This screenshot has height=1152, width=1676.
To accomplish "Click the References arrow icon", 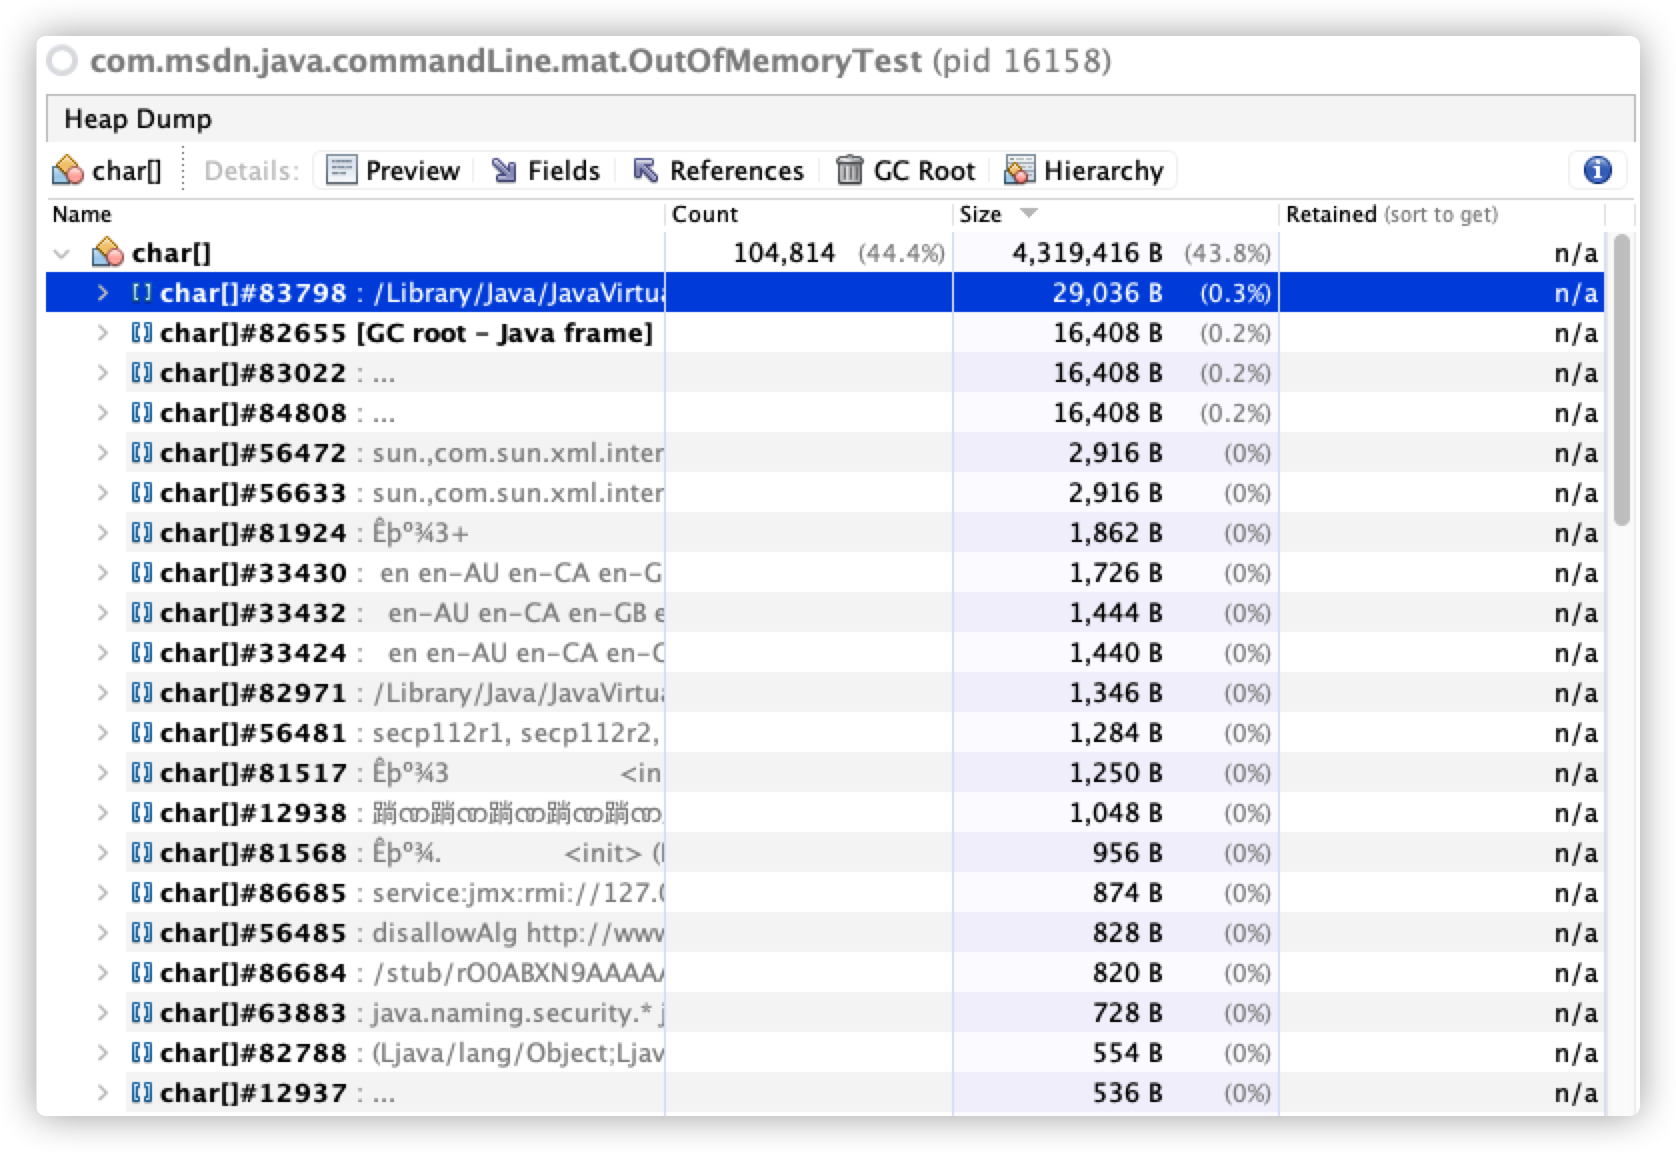I will coord(646,170).
